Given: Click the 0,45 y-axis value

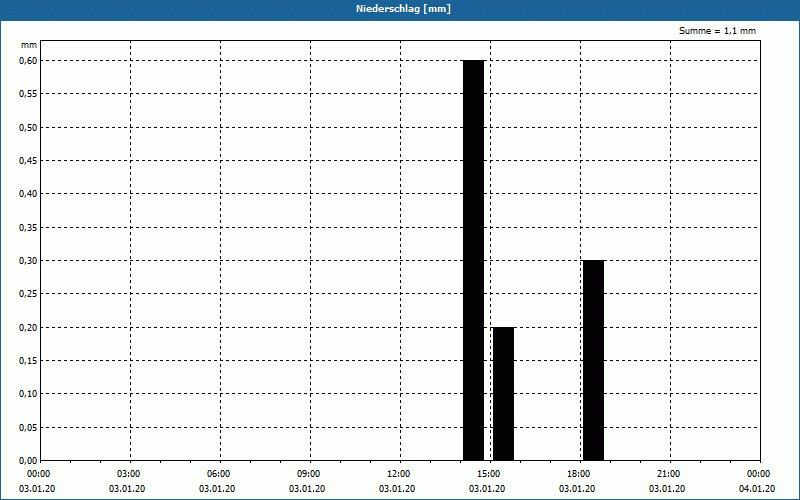Looking at the screenshot, I should click(x=28, y=161).
